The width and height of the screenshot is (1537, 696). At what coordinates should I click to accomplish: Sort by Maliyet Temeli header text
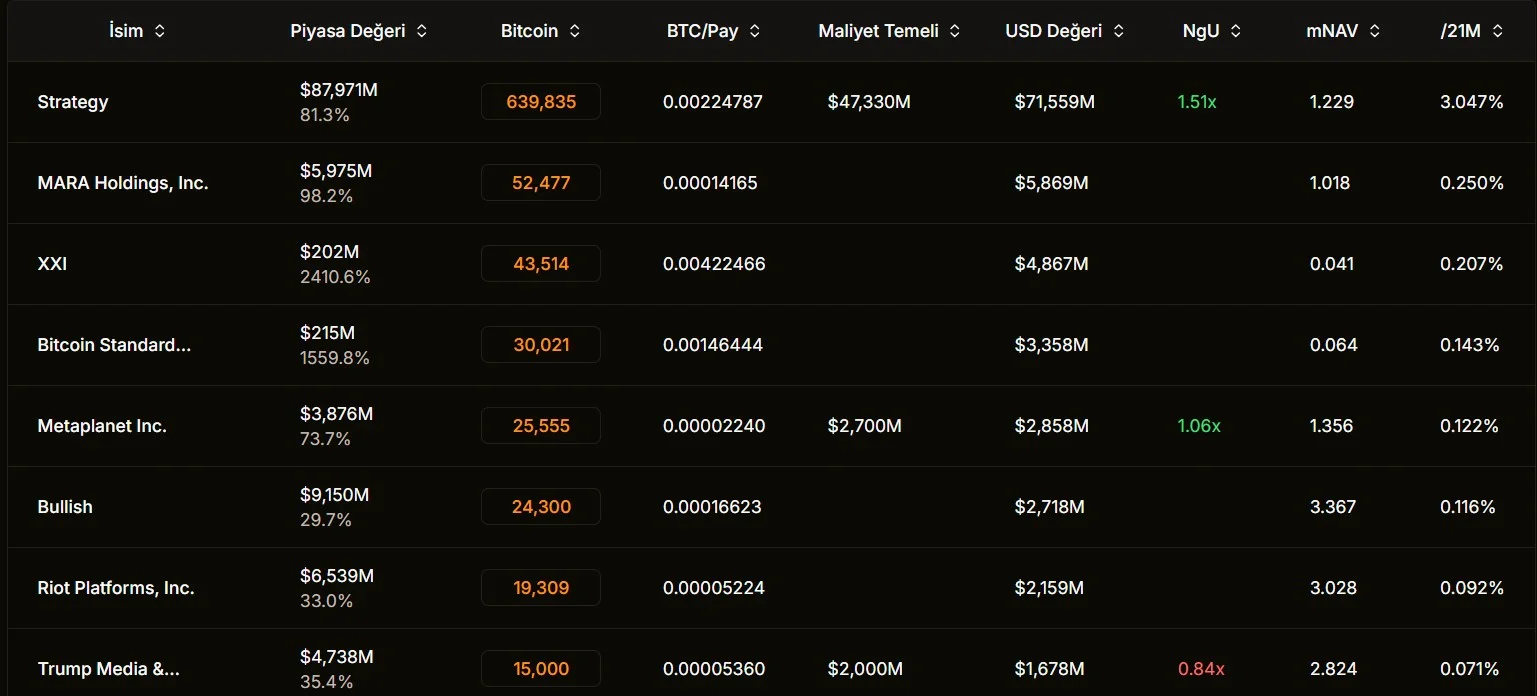878,31
